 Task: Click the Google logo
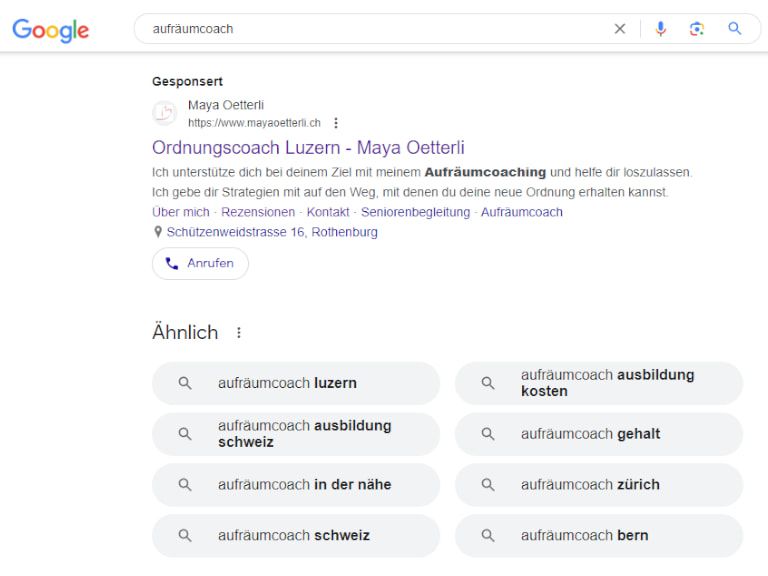tap(50, 30)
